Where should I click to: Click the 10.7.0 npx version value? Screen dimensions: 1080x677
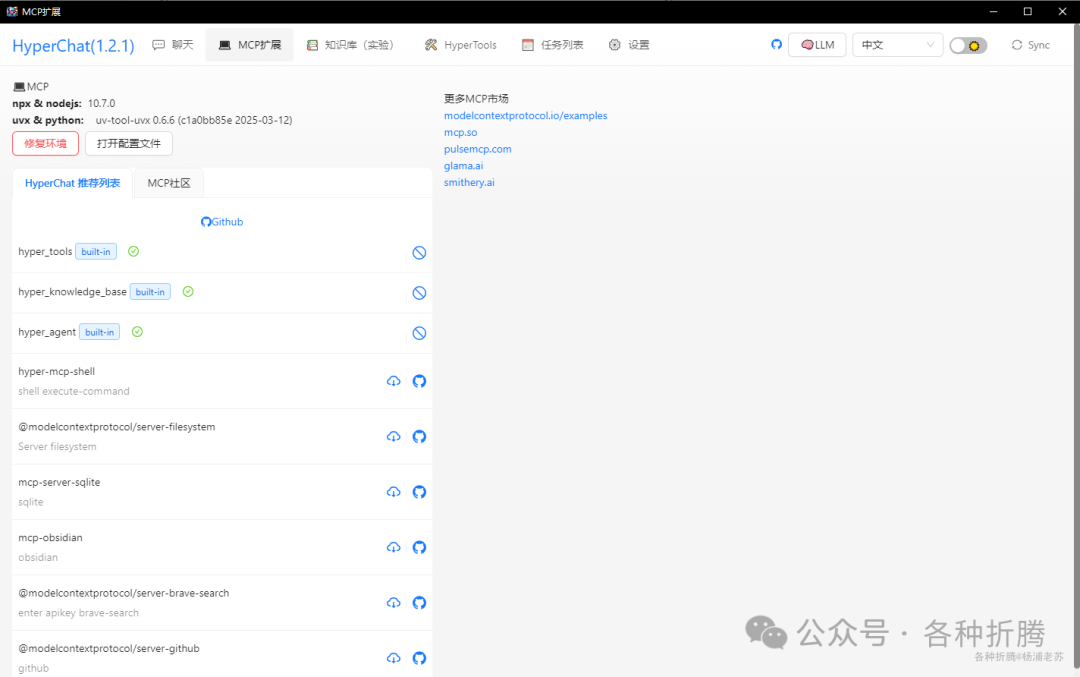(101, 103)
